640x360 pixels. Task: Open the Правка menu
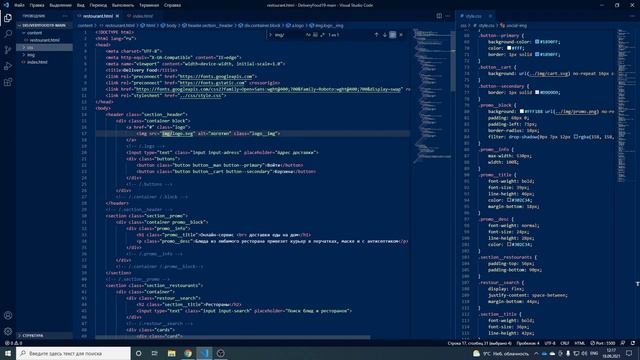tap(37, 5)
